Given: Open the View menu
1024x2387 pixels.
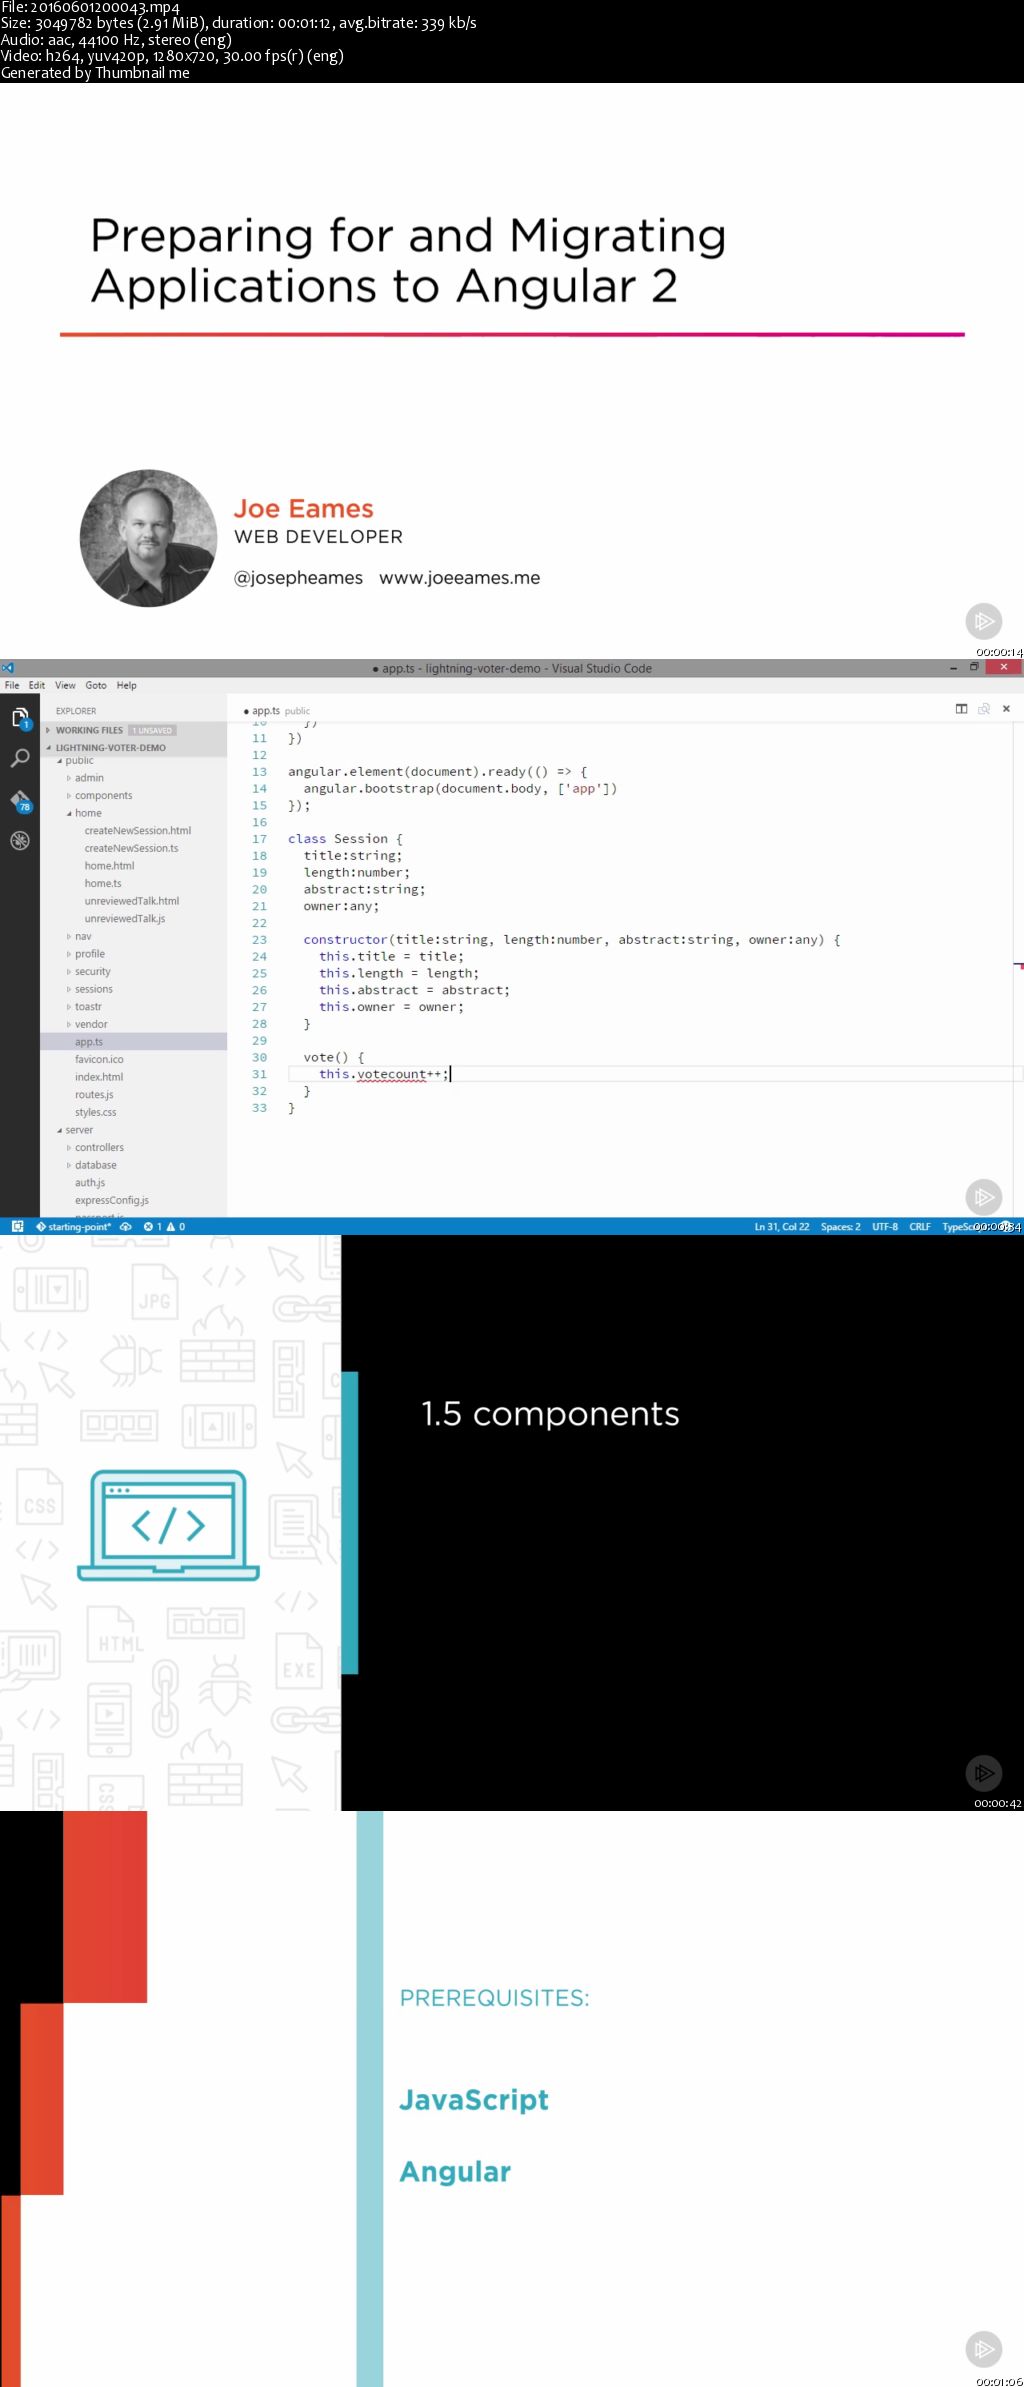Looking at the screenshot, I should tap(65, 685).
